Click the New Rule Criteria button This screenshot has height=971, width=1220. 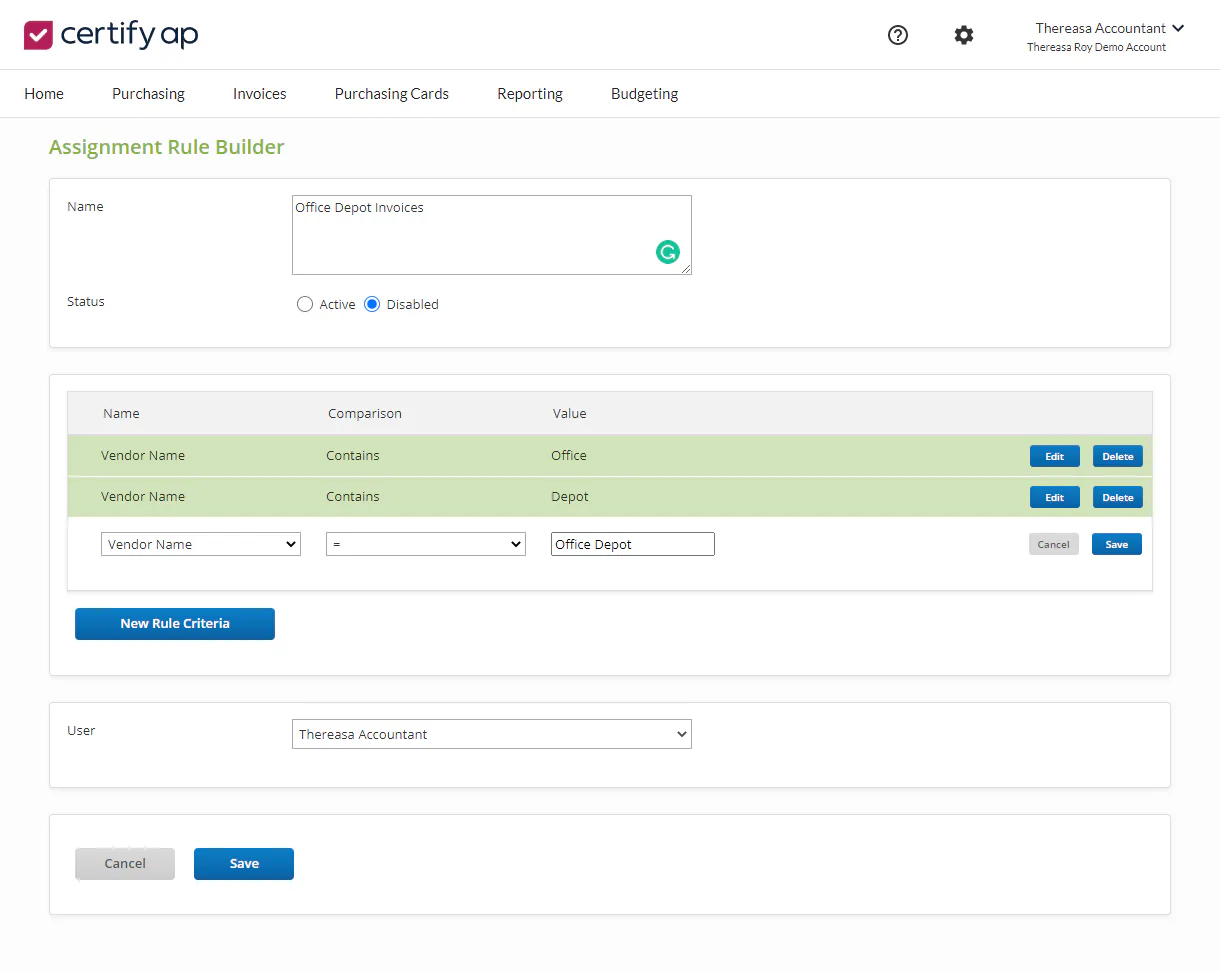pyautogui.click(x=175, y=623)
